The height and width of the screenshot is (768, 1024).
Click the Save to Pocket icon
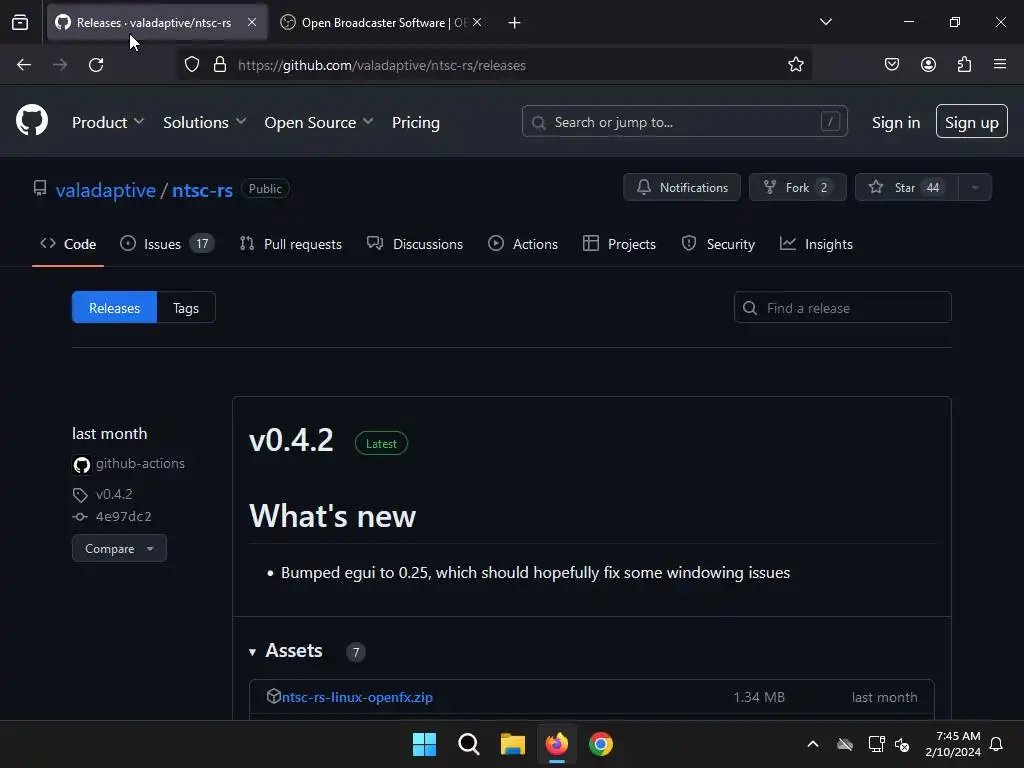[x=892, y=65]
